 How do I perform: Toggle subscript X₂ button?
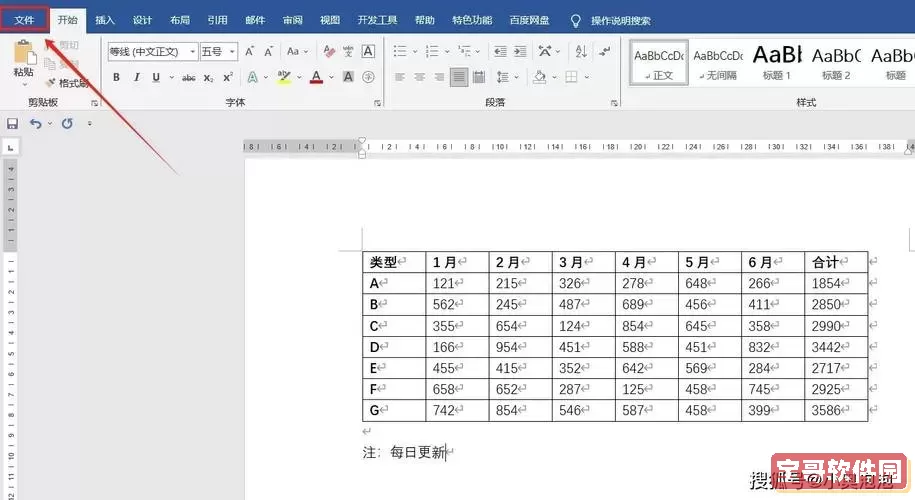[208, 77]
